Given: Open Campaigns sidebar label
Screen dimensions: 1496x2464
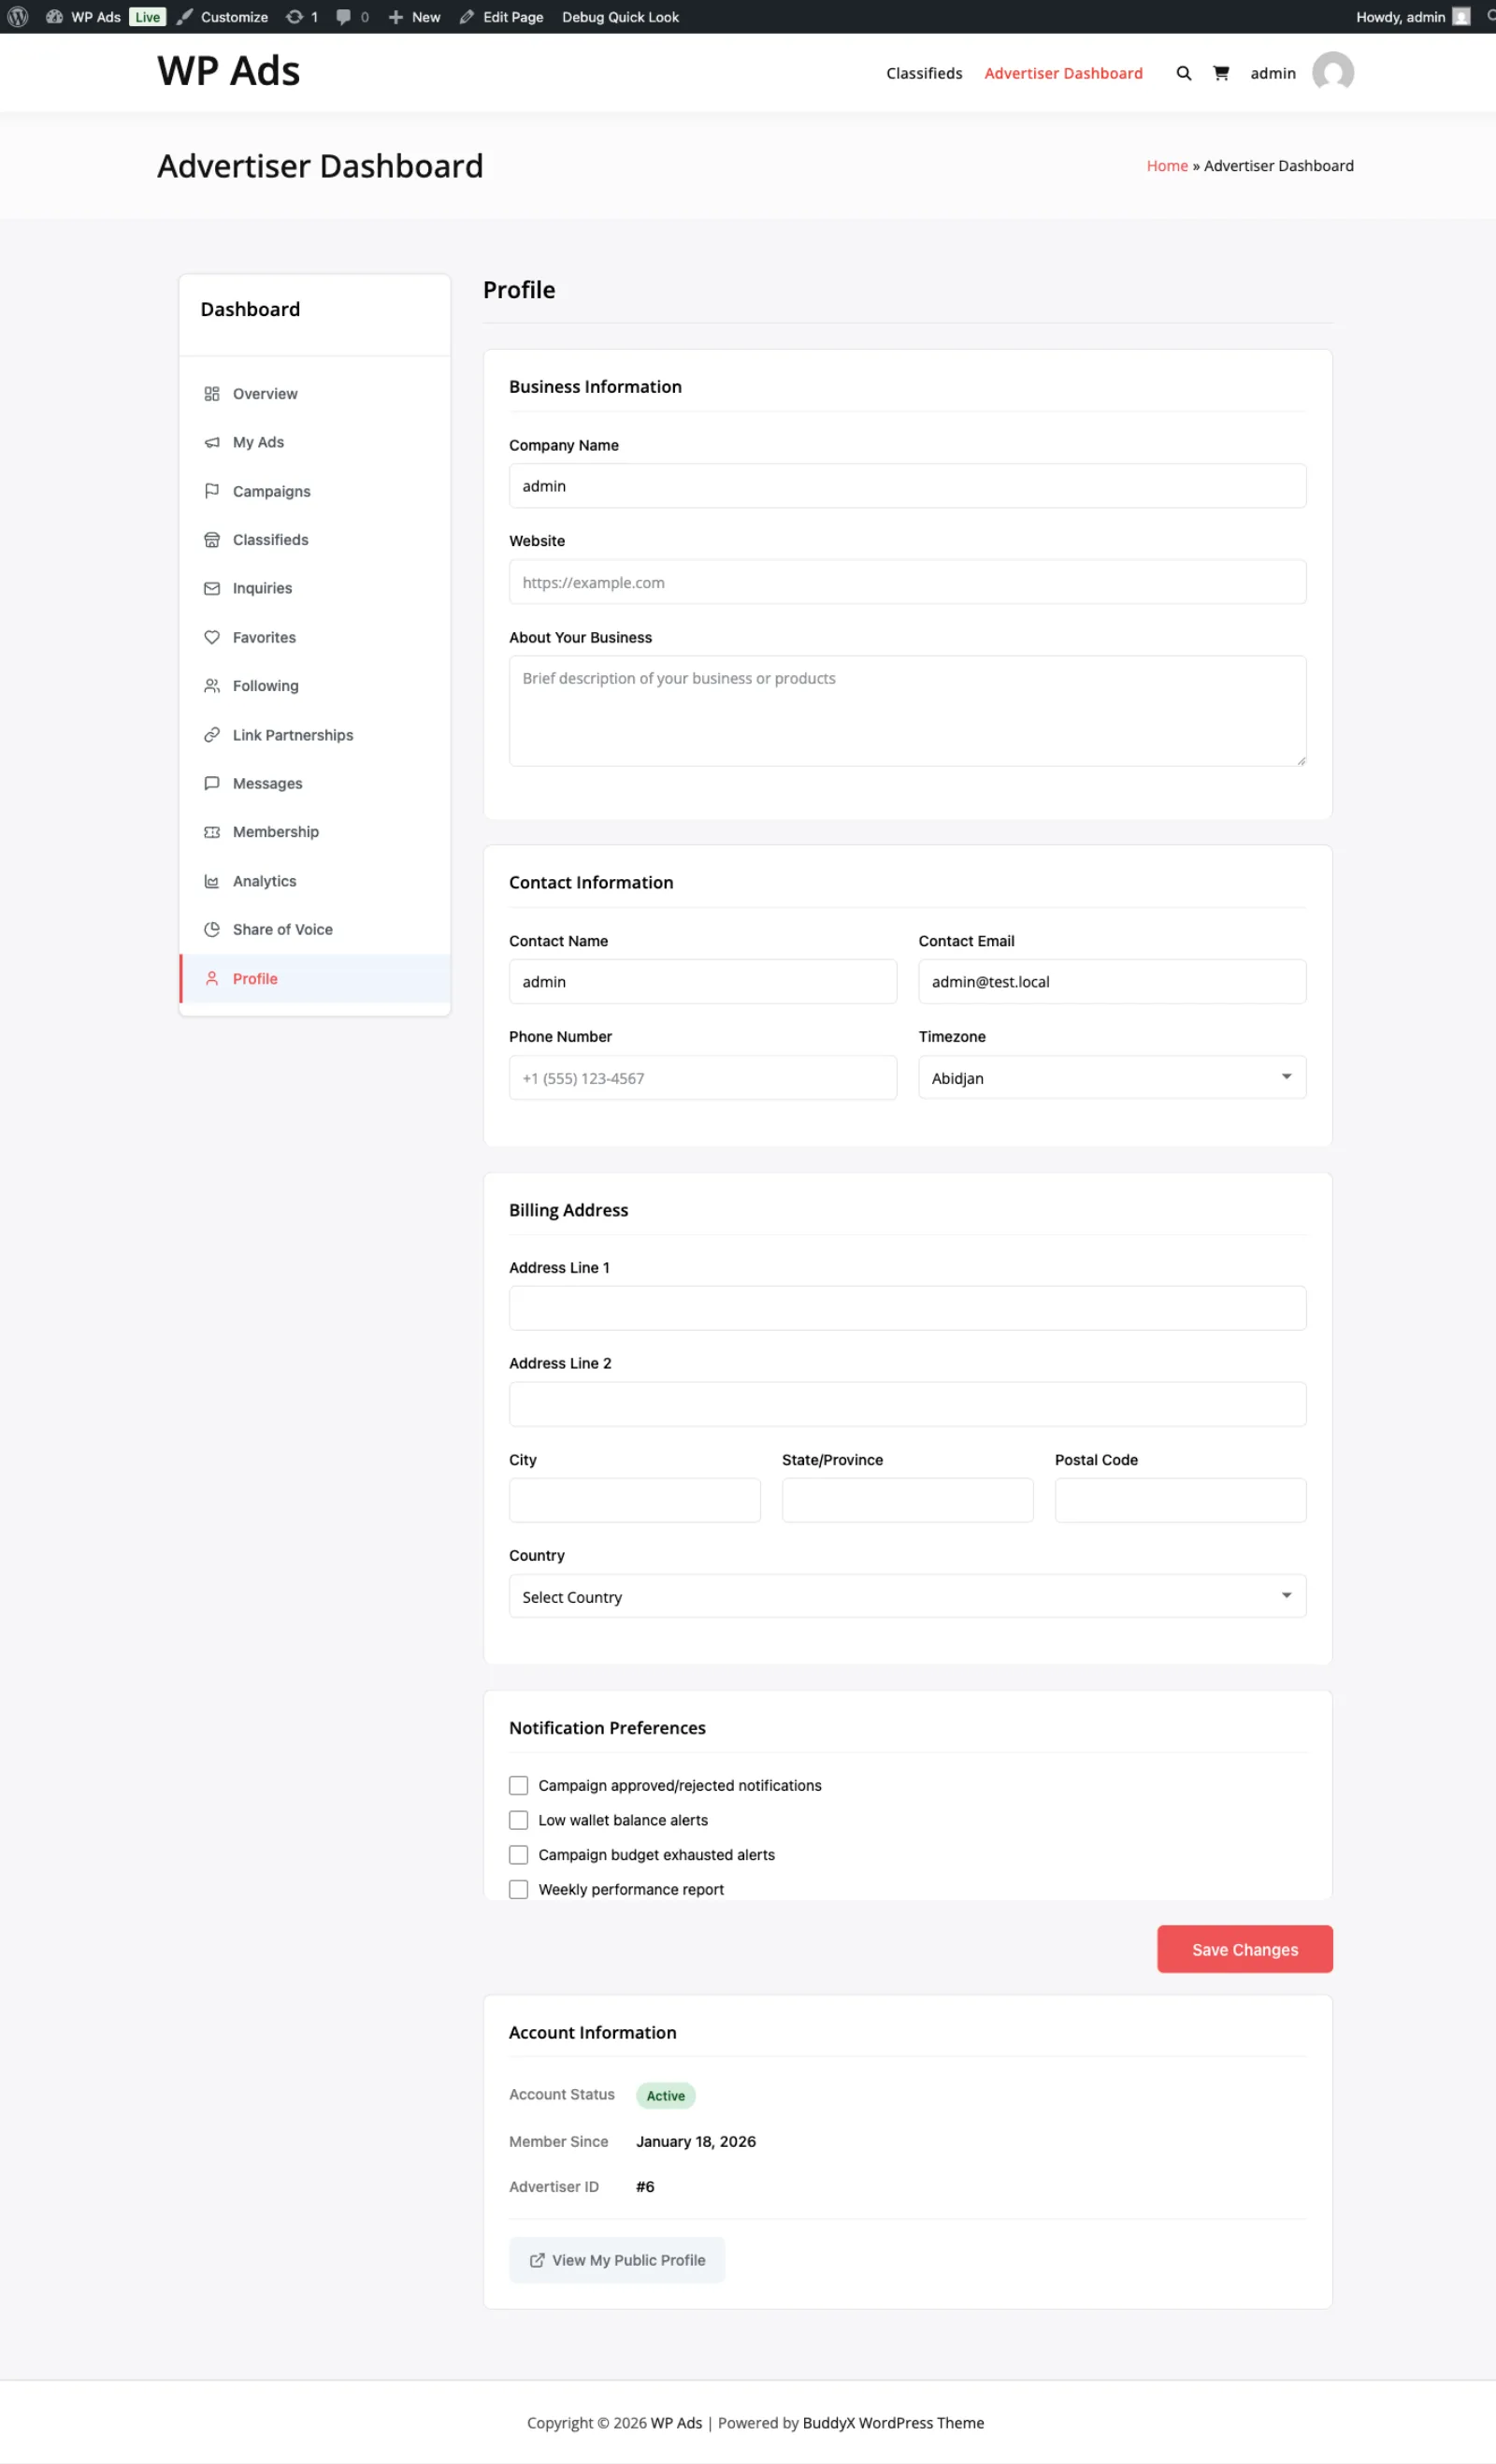Looking at the screenshot, I should 271,491.
